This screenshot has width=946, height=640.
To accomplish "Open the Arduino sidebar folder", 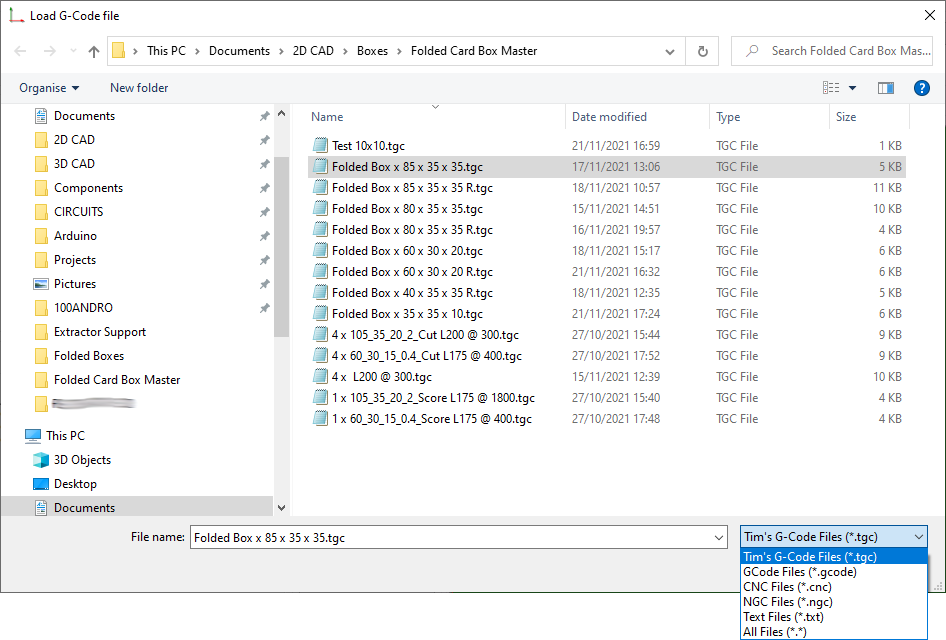I will coord(75,236).
